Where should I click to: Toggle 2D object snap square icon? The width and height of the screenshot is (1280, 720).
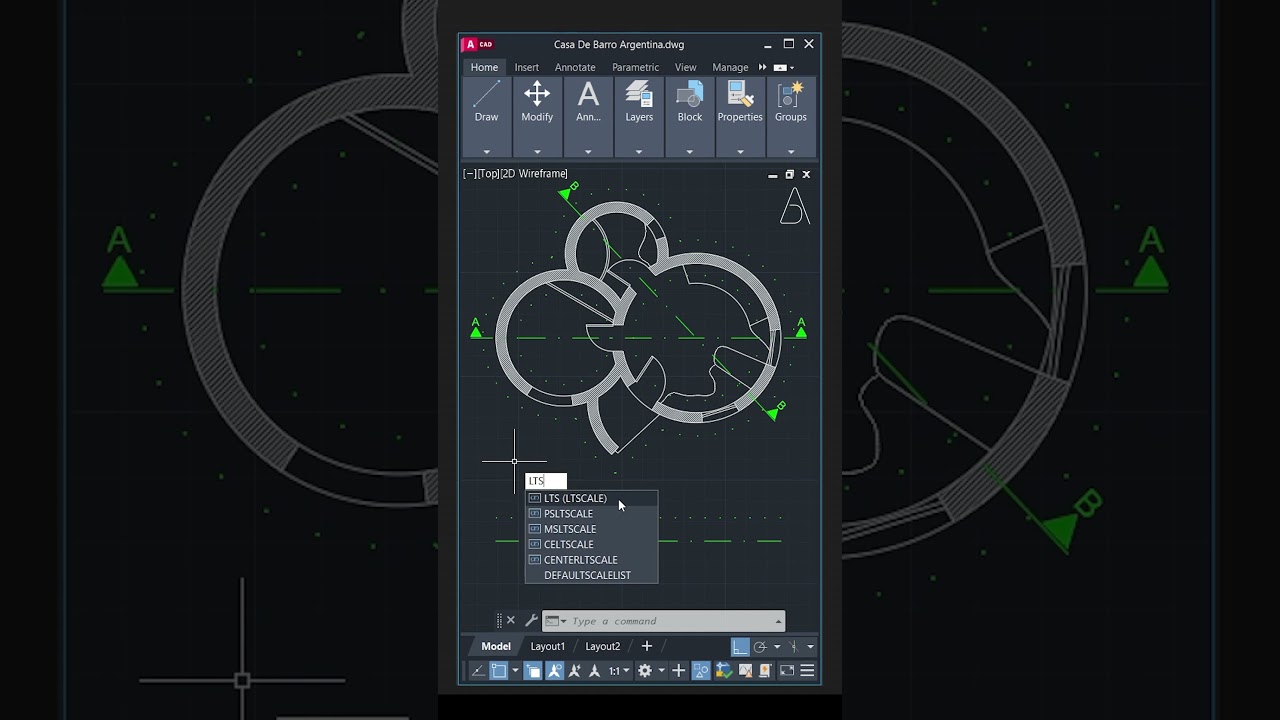point(498,670)
